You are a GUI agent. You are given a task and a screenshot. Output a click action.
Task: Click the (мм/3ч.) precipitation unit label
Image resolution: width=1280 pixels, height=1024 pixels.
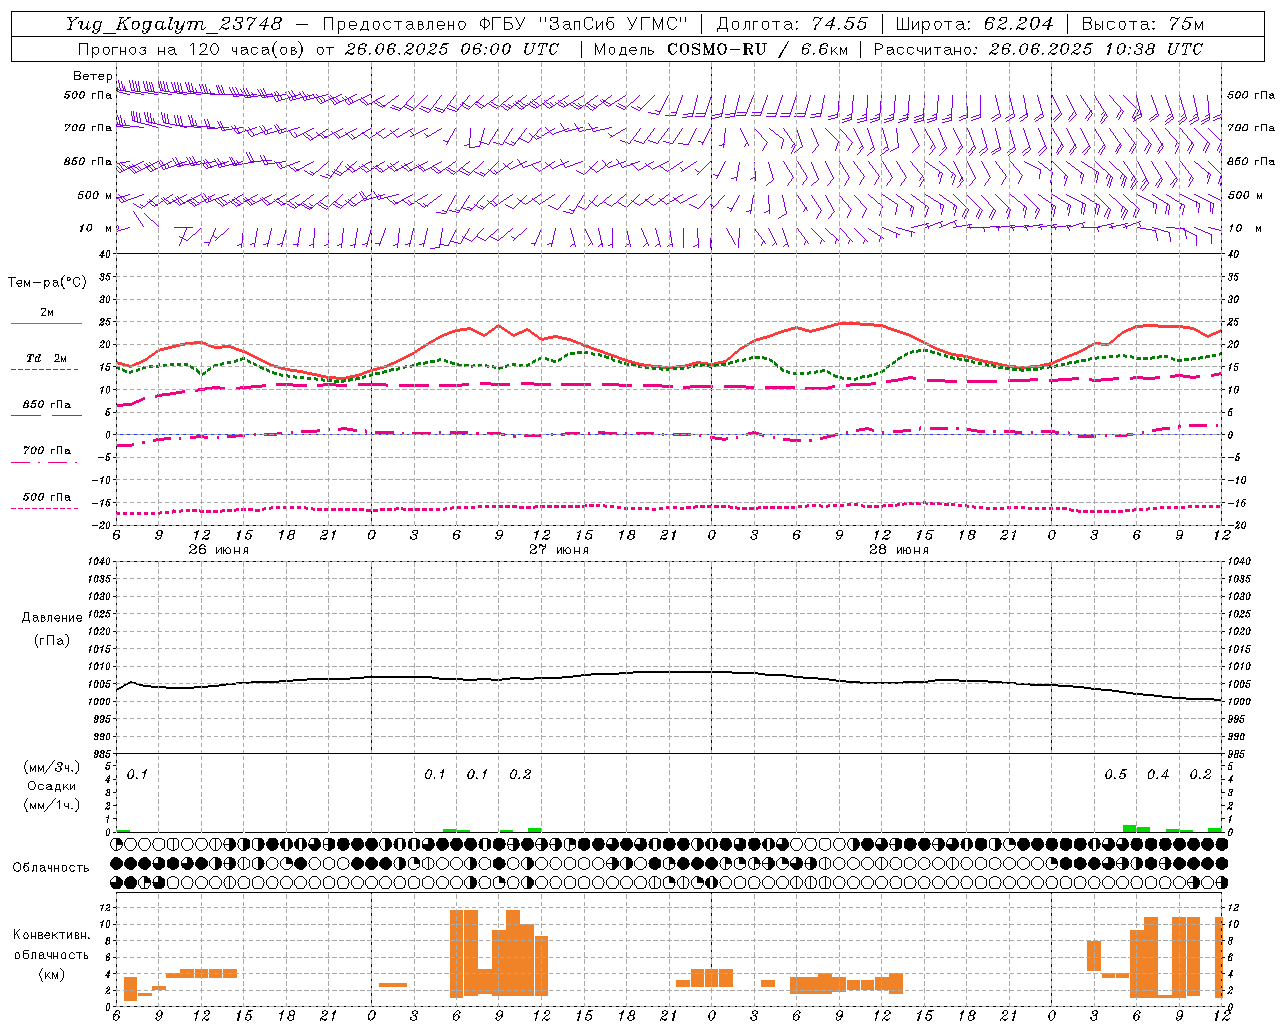point(52,767)
